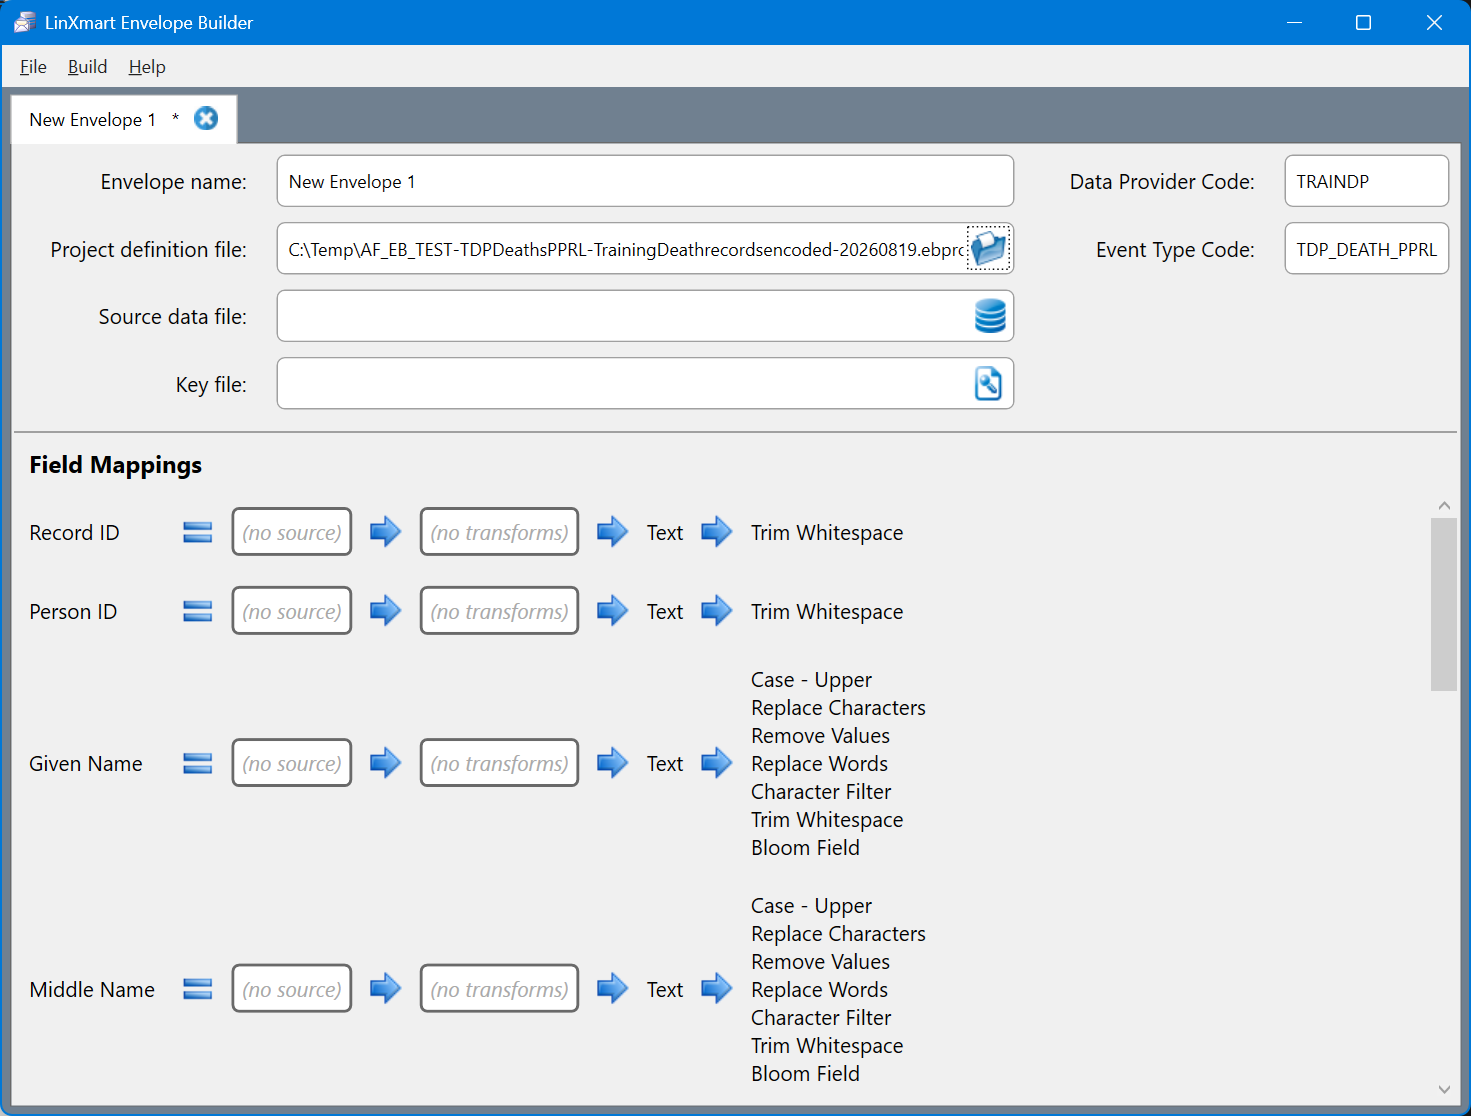Select Given Name source box
The width and height of the screenshot is (1471, 1116).
click(292, 764)
